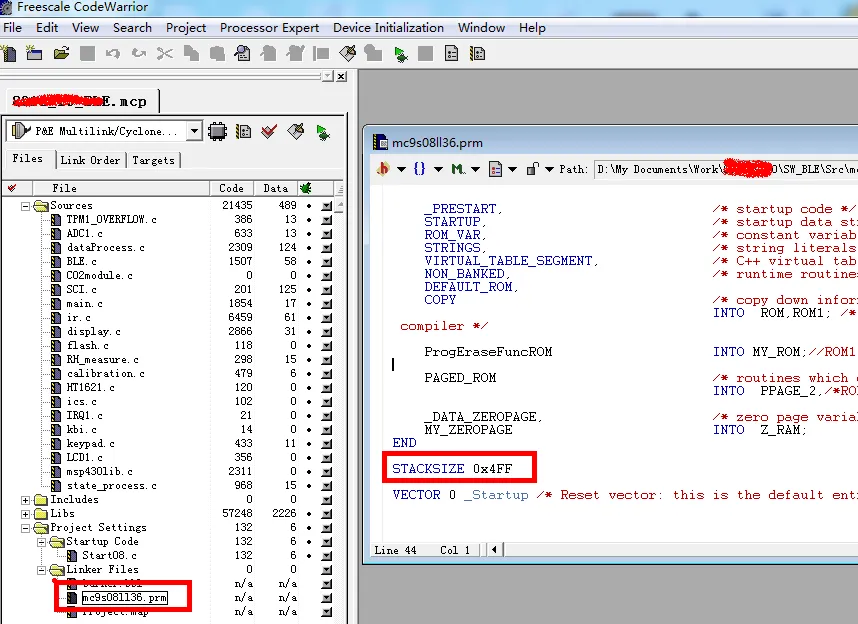This screenshot has width=858, height=624.
Task: Click the project inspector icon in main toolbar
Action: 478,54
